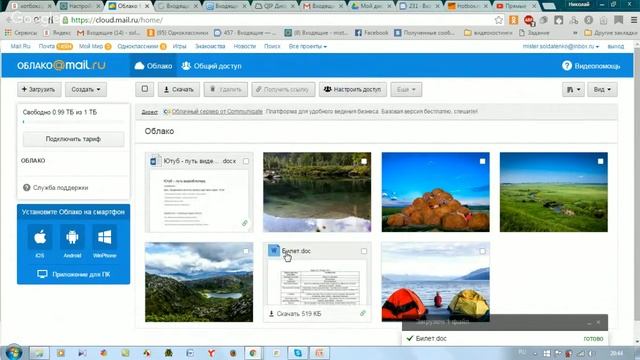Check the orange haystack photo checkbox
This screenshot has height=360, width=640.
(482, 161)
